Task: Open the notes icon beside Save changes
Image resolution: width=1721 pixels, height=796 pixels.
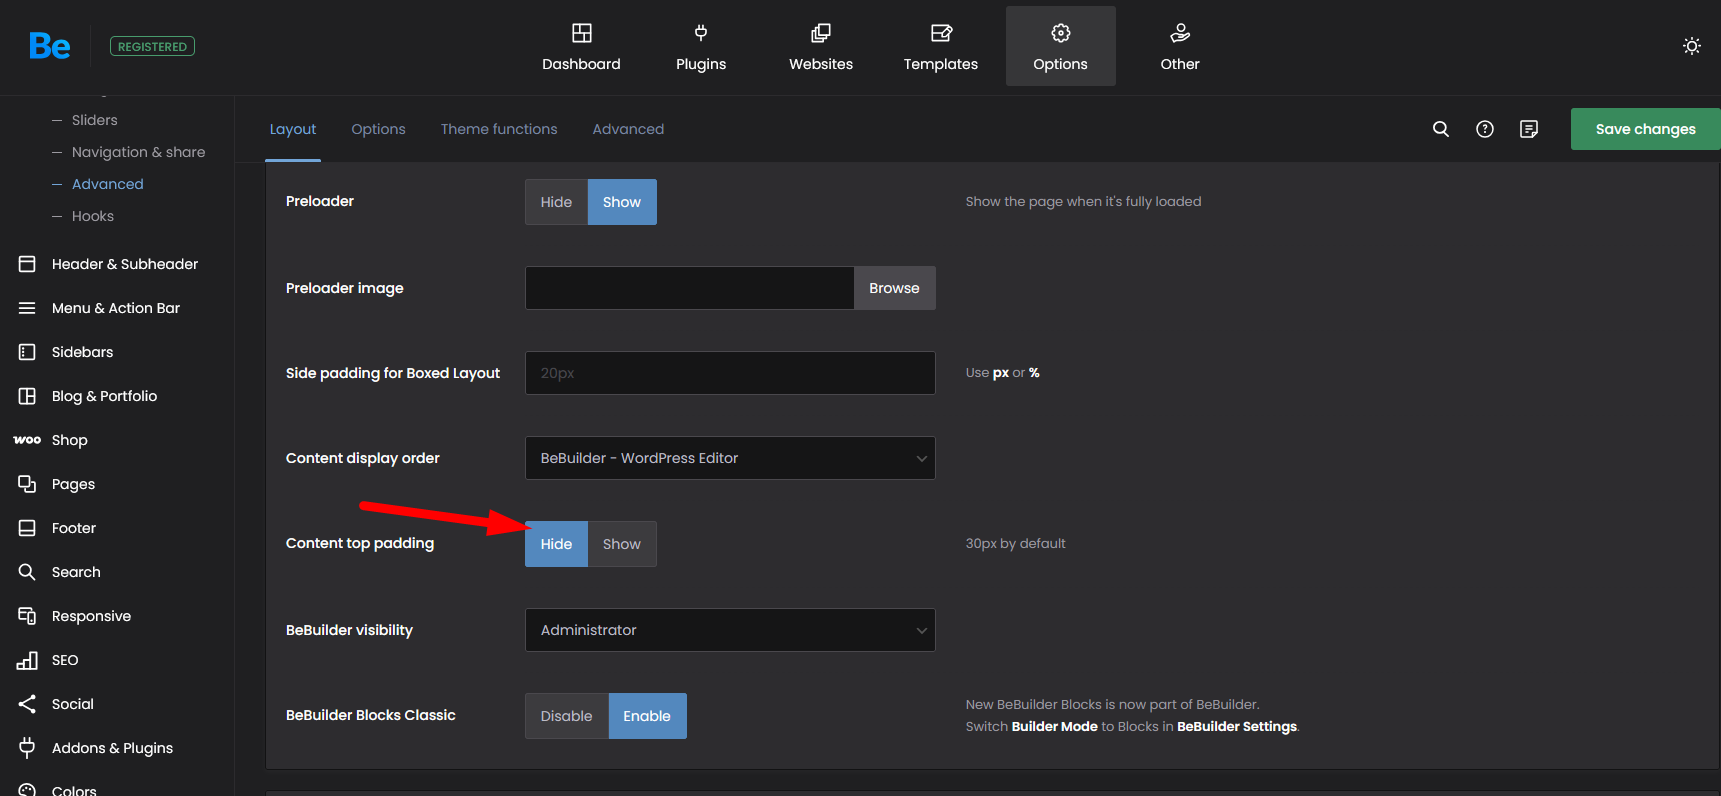Action: coord(1528,129)
